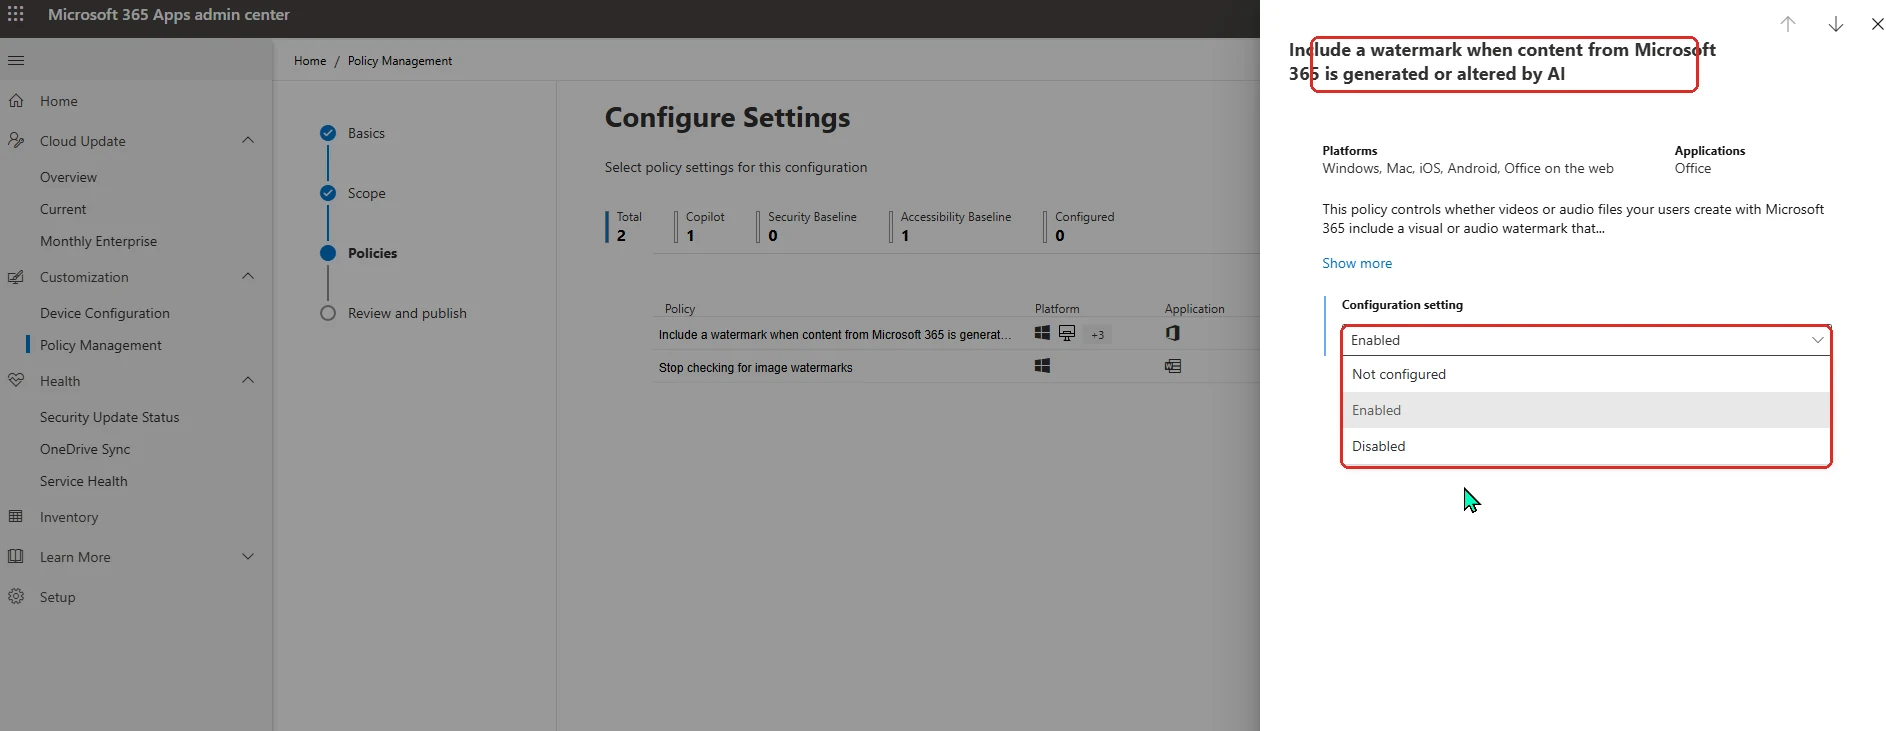Sort by Application column header

click(1194, 309)
